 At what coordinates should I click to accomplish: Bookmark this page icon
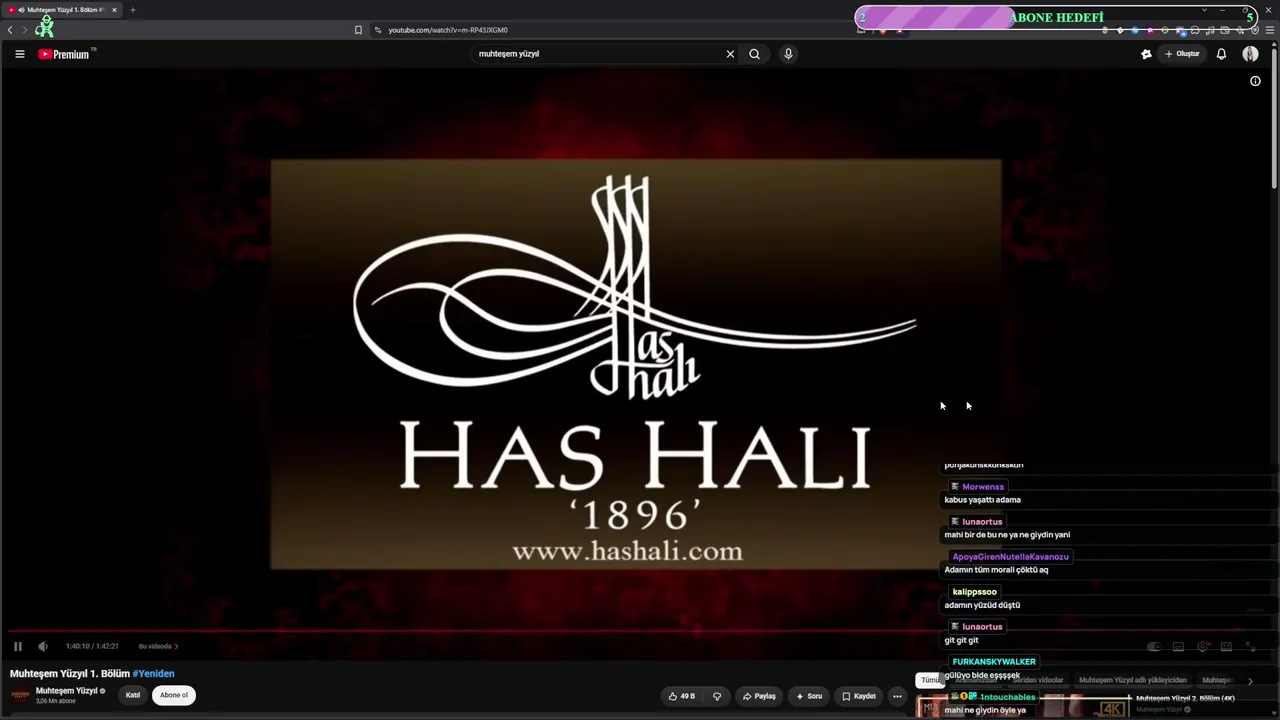point(358,30)
